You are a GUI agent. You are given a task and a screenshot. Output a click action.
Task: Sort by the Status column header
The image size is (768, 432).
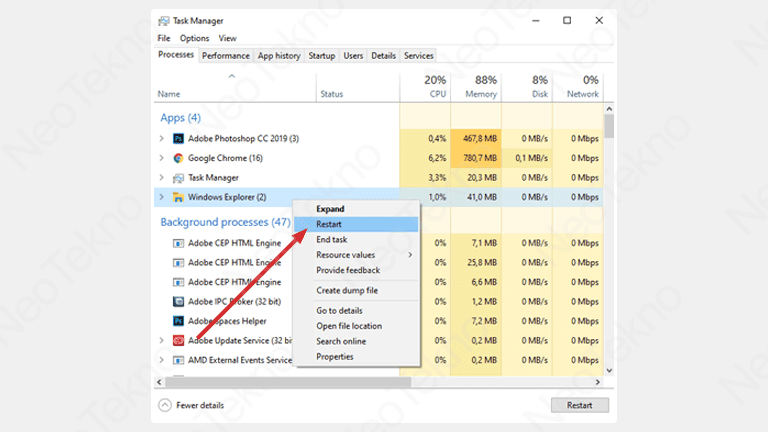point(358,87)
